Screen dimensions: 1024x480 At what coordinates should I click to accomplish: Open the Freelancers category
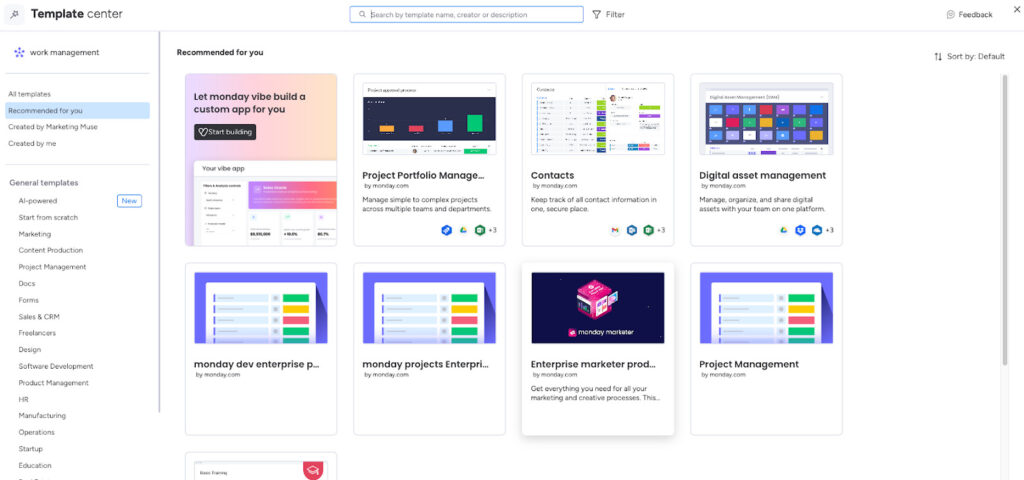tap(37, 333)
